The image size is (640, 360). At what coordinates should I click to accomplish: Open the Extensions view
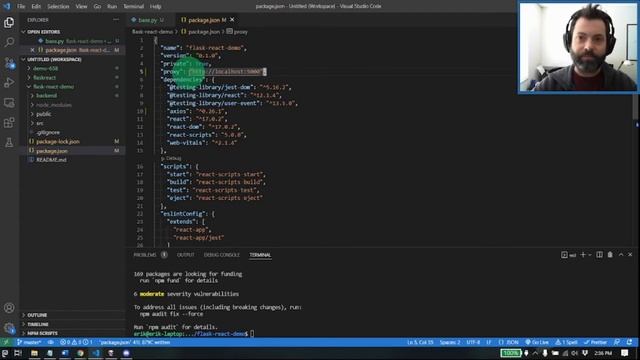[x=9, y=122]
